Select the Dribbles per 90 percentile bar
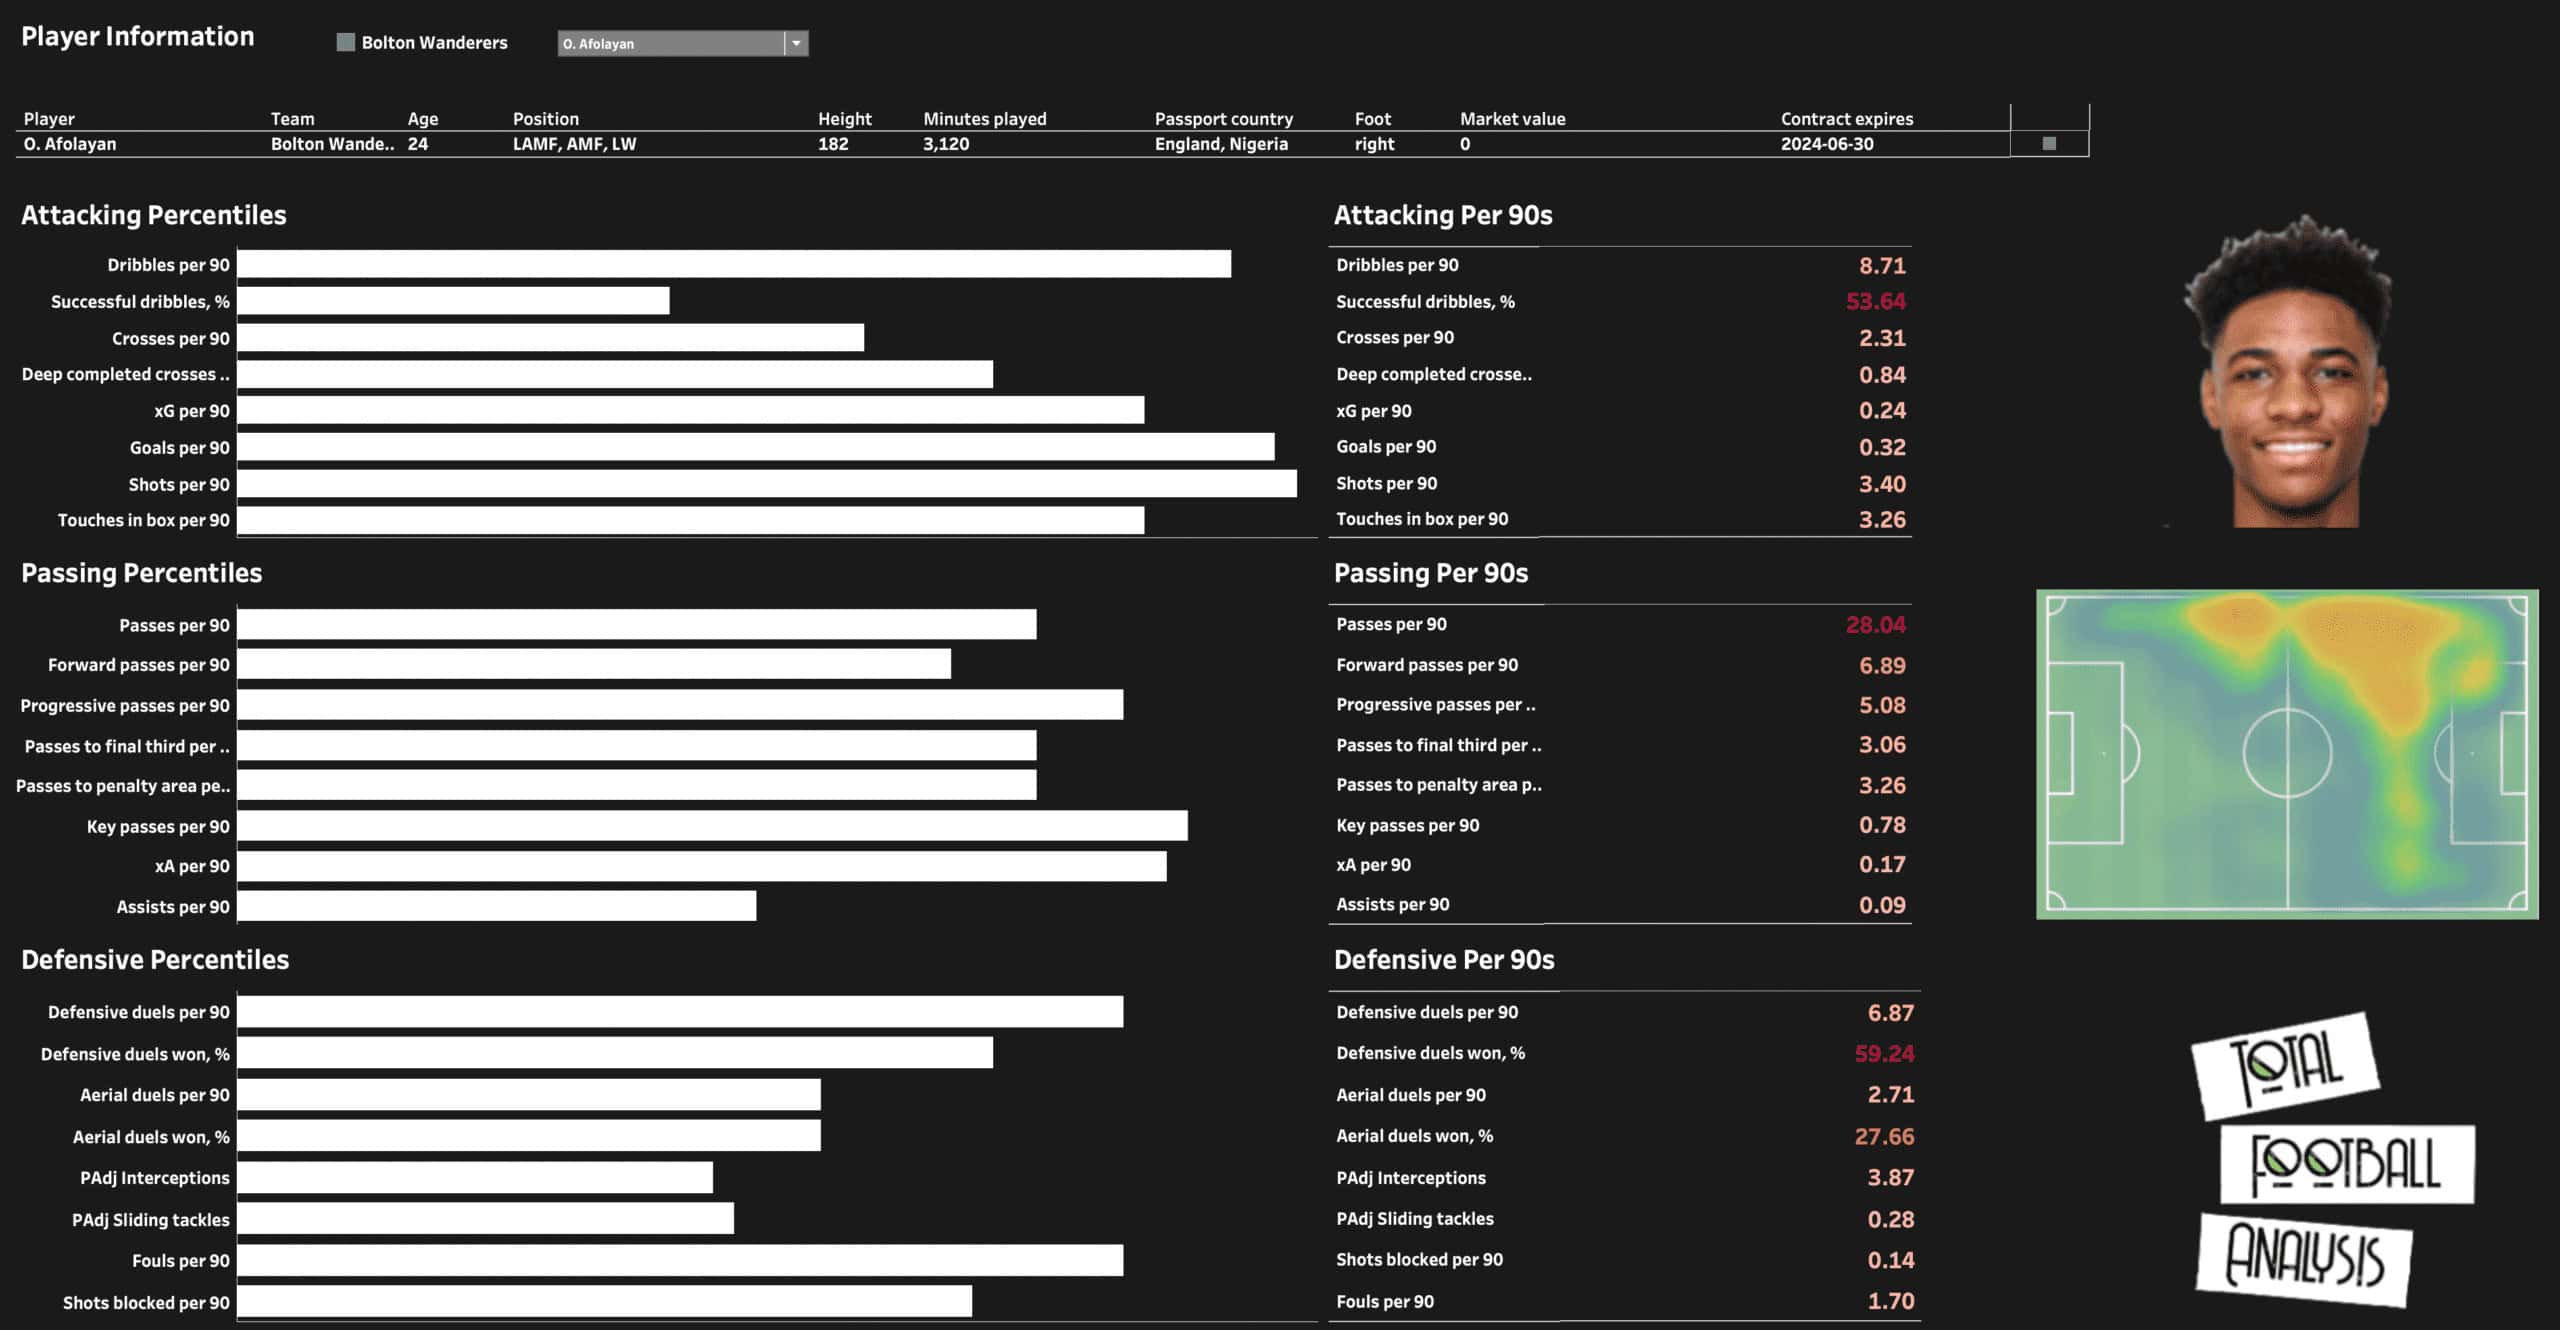Screen dimensions: 2560x1330 (x=733, y=264)
